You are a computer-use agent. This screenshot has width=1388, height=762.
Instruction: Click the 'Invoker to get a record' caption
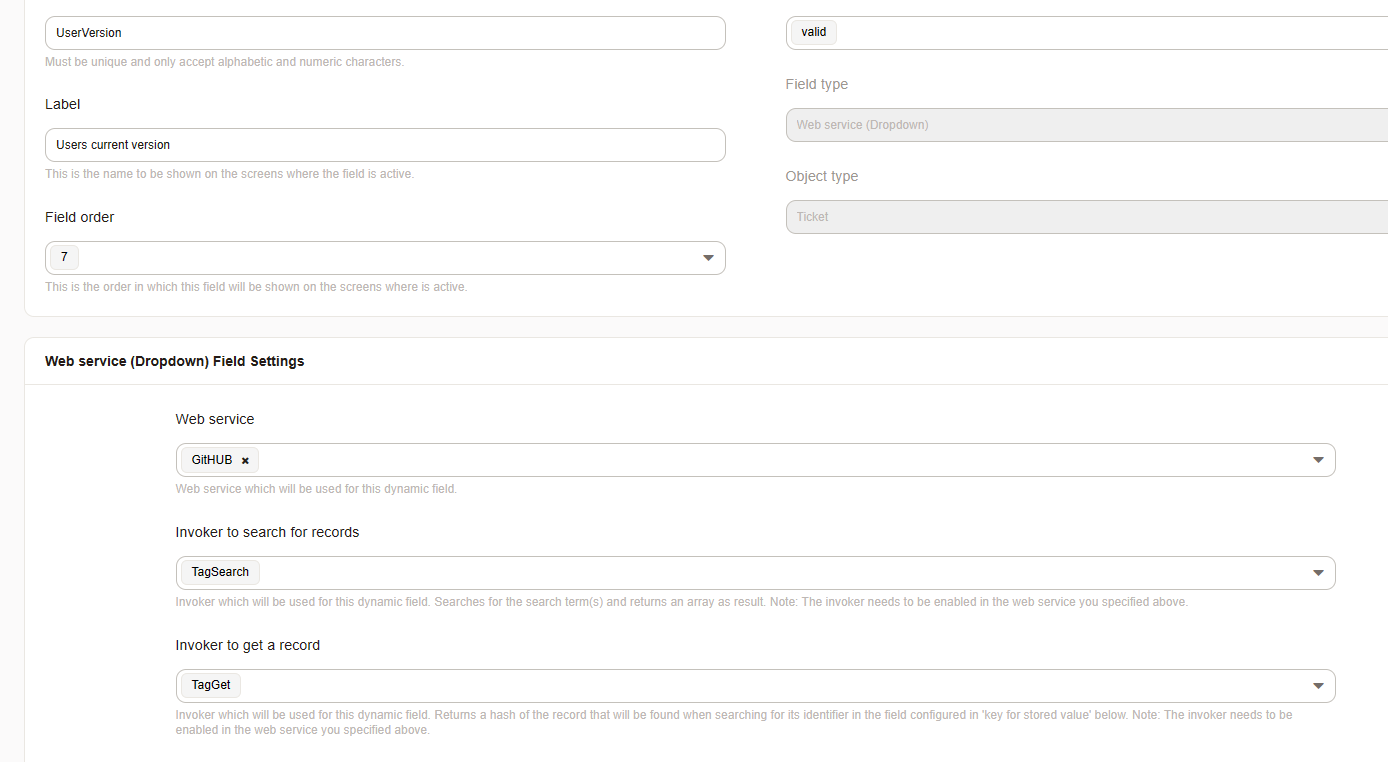point(248,645)
